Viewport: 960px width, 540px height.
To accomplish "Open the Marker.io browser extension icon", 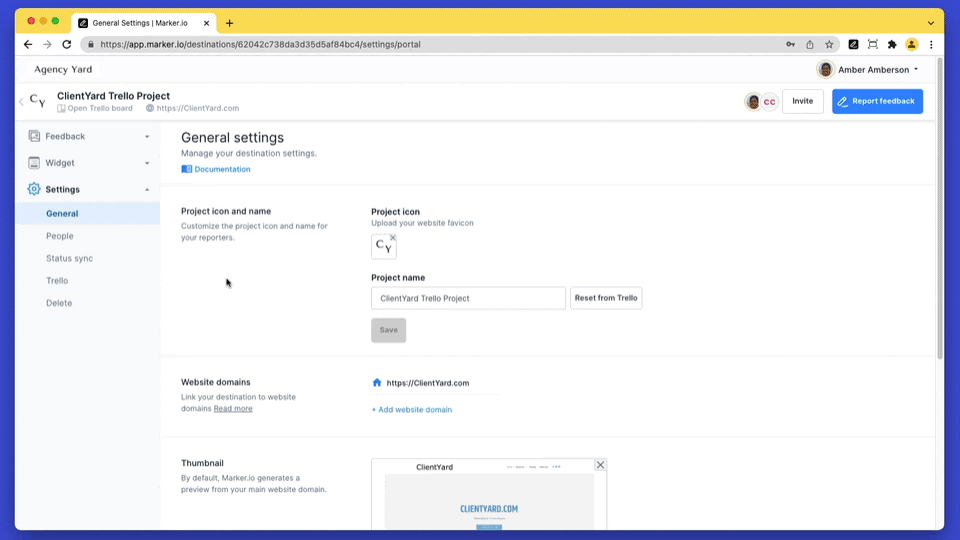I will [x=853, y=44].
